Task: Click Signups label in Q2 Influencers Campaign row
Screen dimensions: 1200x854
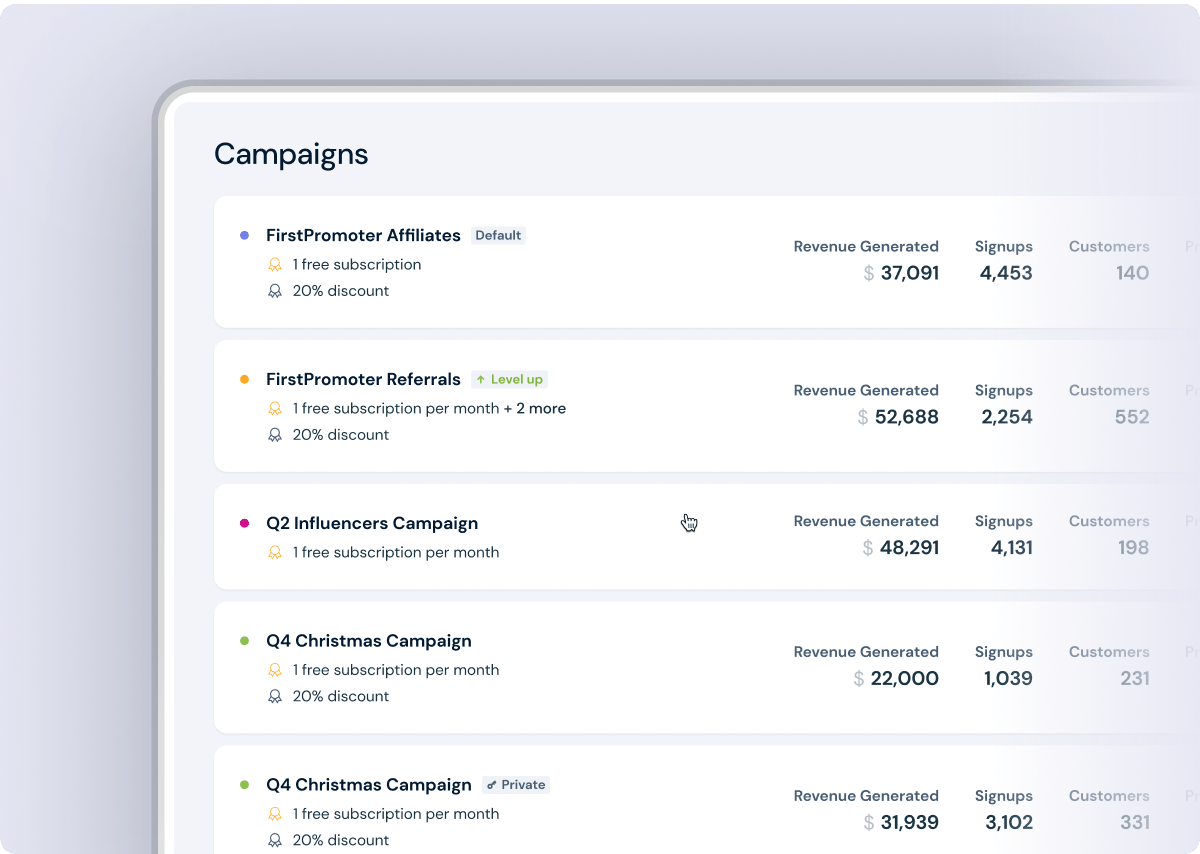Action: 1004,522
